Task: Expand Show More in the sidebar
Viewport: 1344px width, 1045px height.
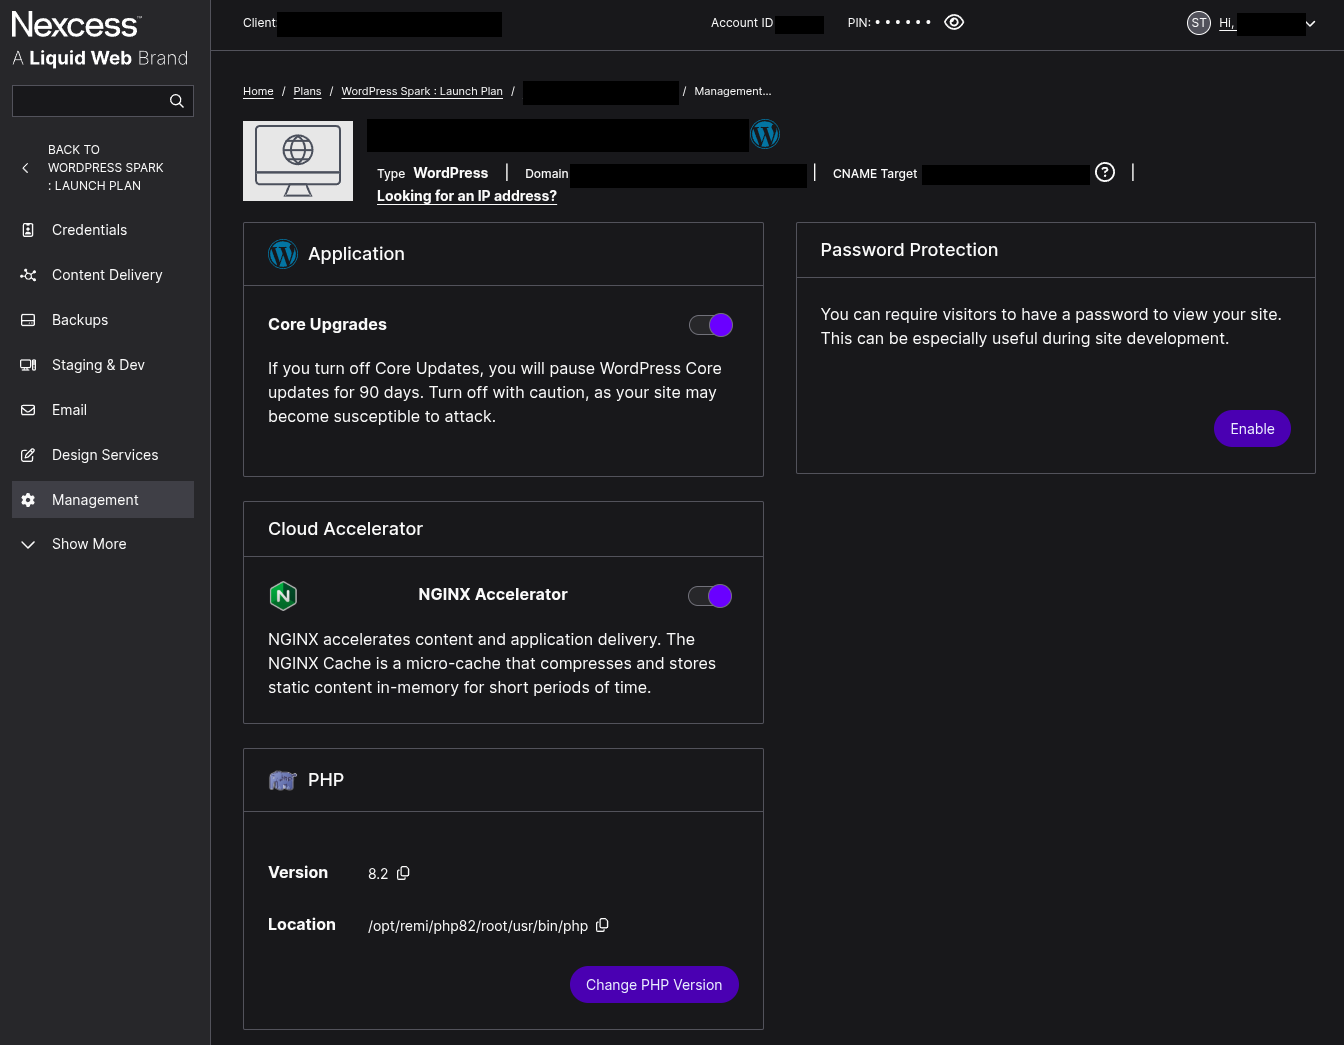Action: tap(88, 544)
